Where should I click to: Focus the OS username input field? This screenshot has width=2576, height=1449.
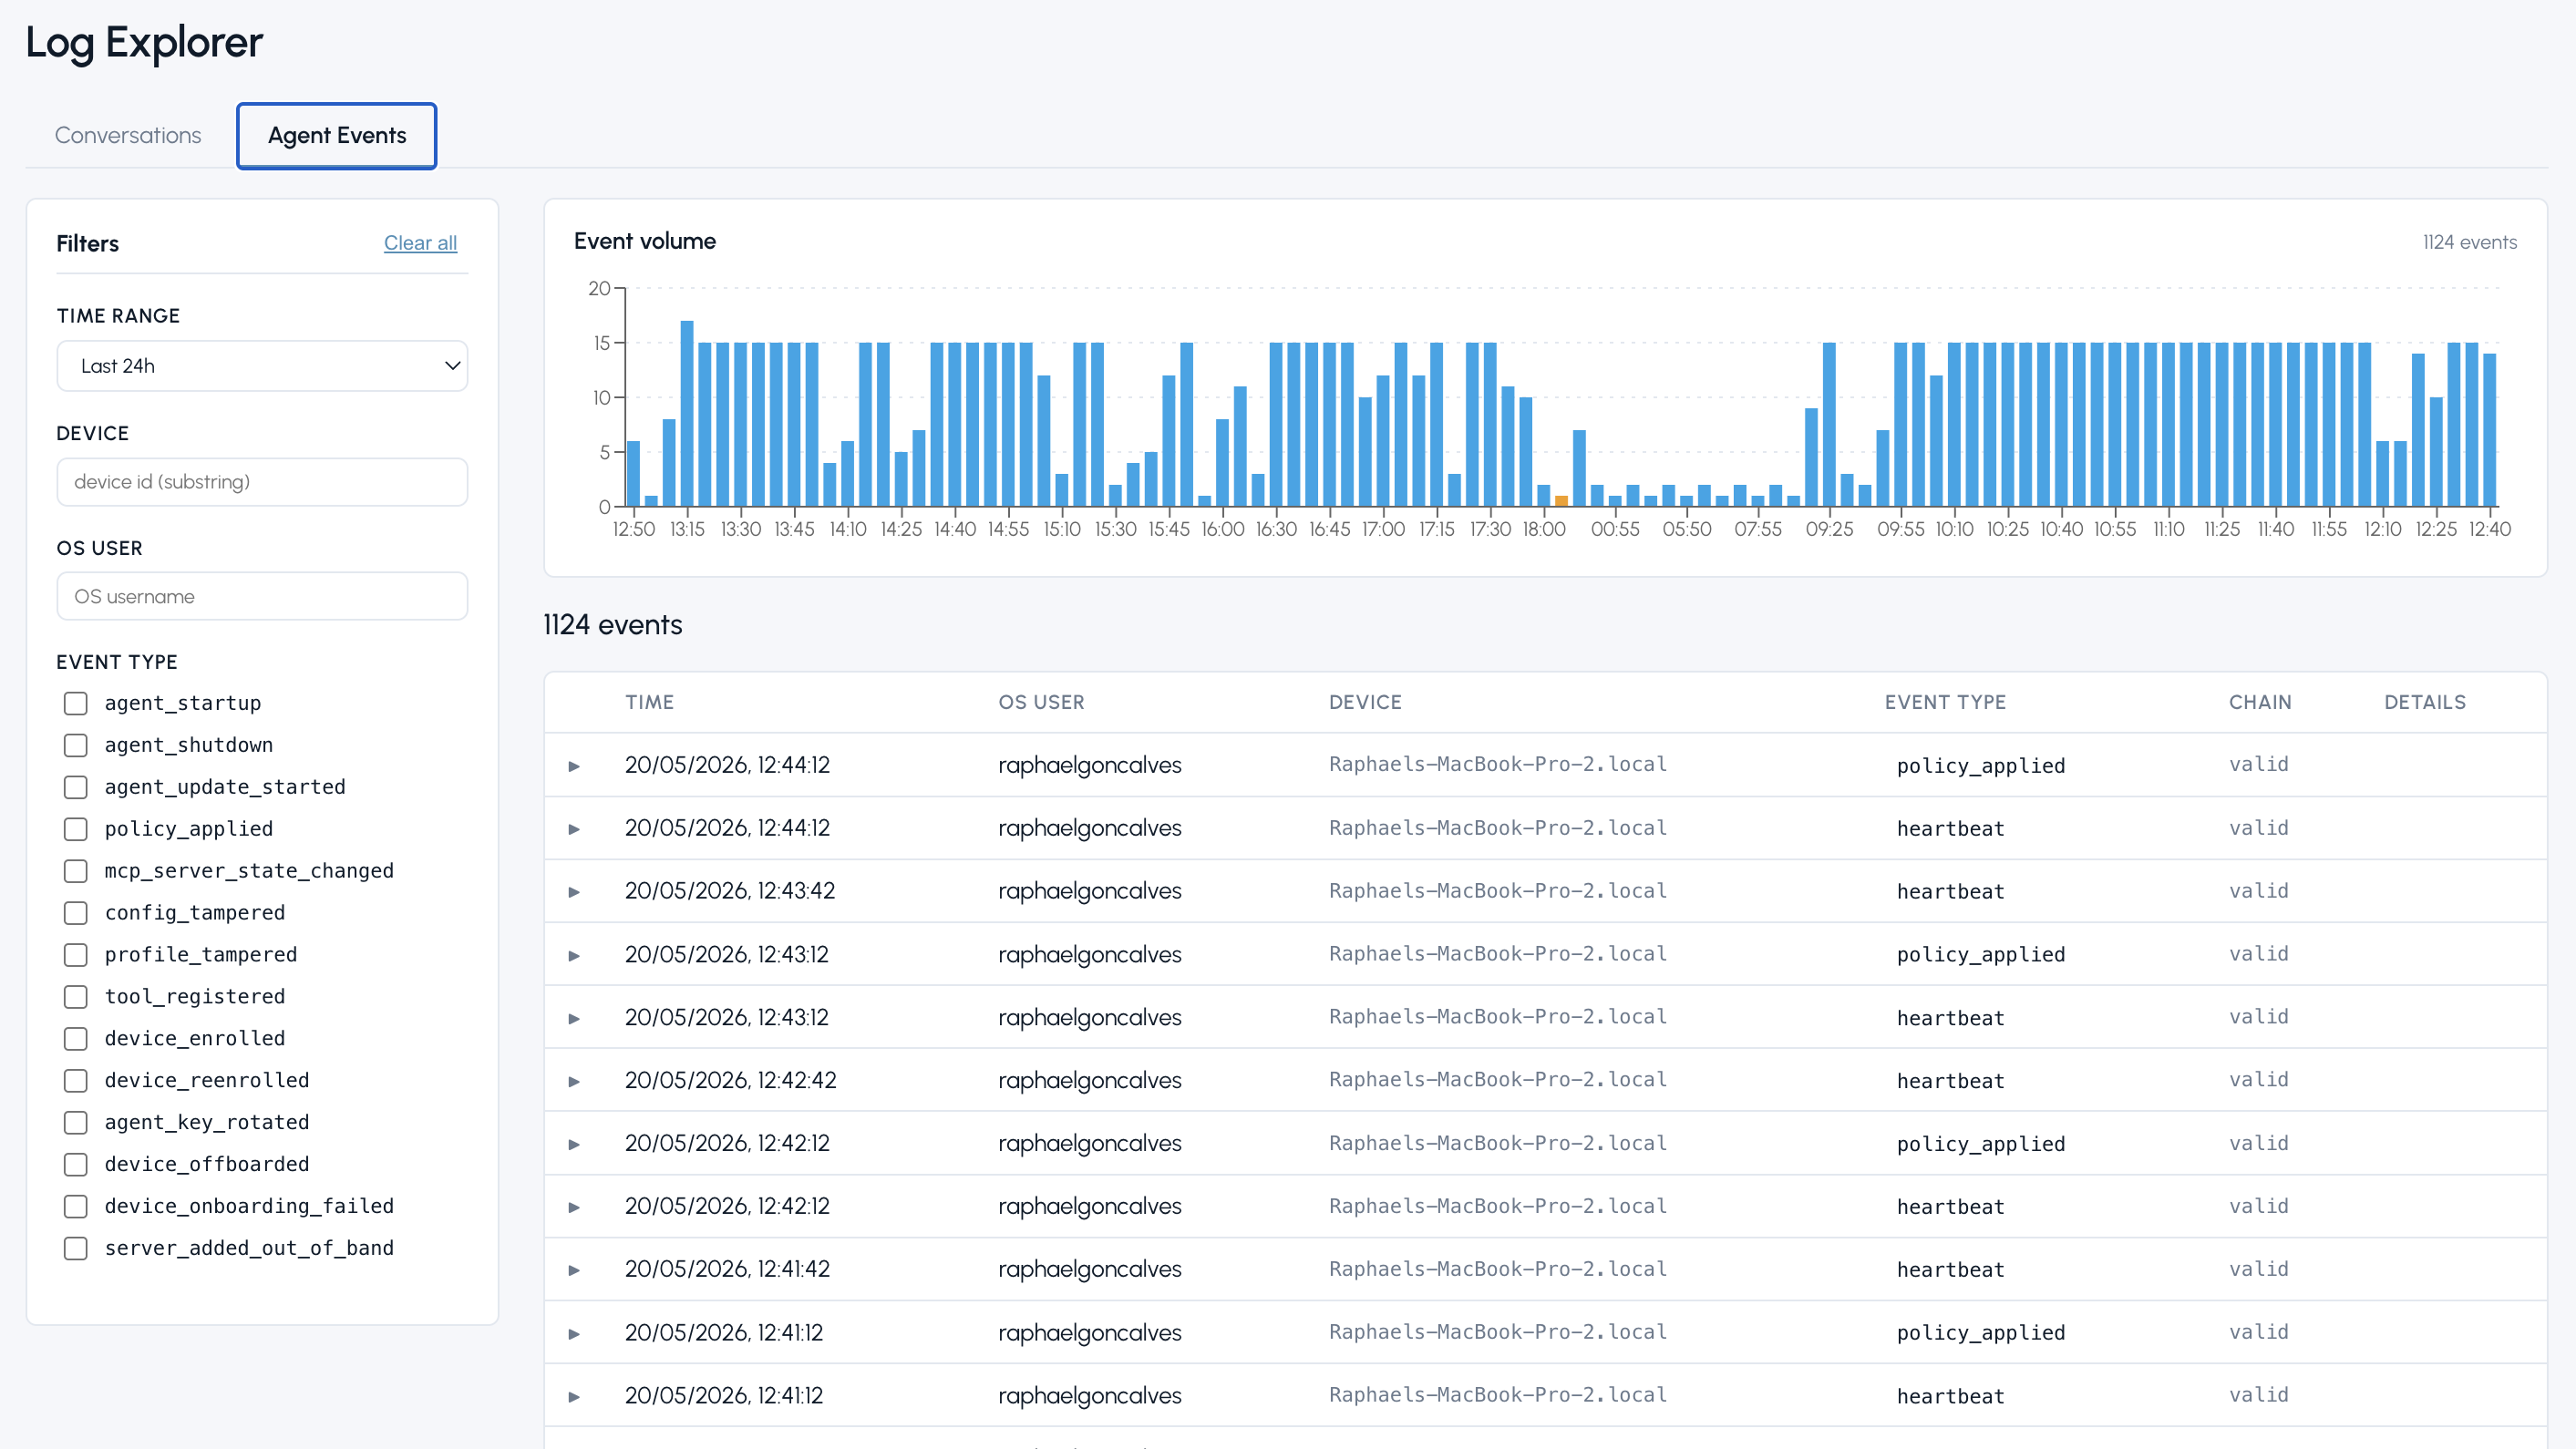(262, 596)
